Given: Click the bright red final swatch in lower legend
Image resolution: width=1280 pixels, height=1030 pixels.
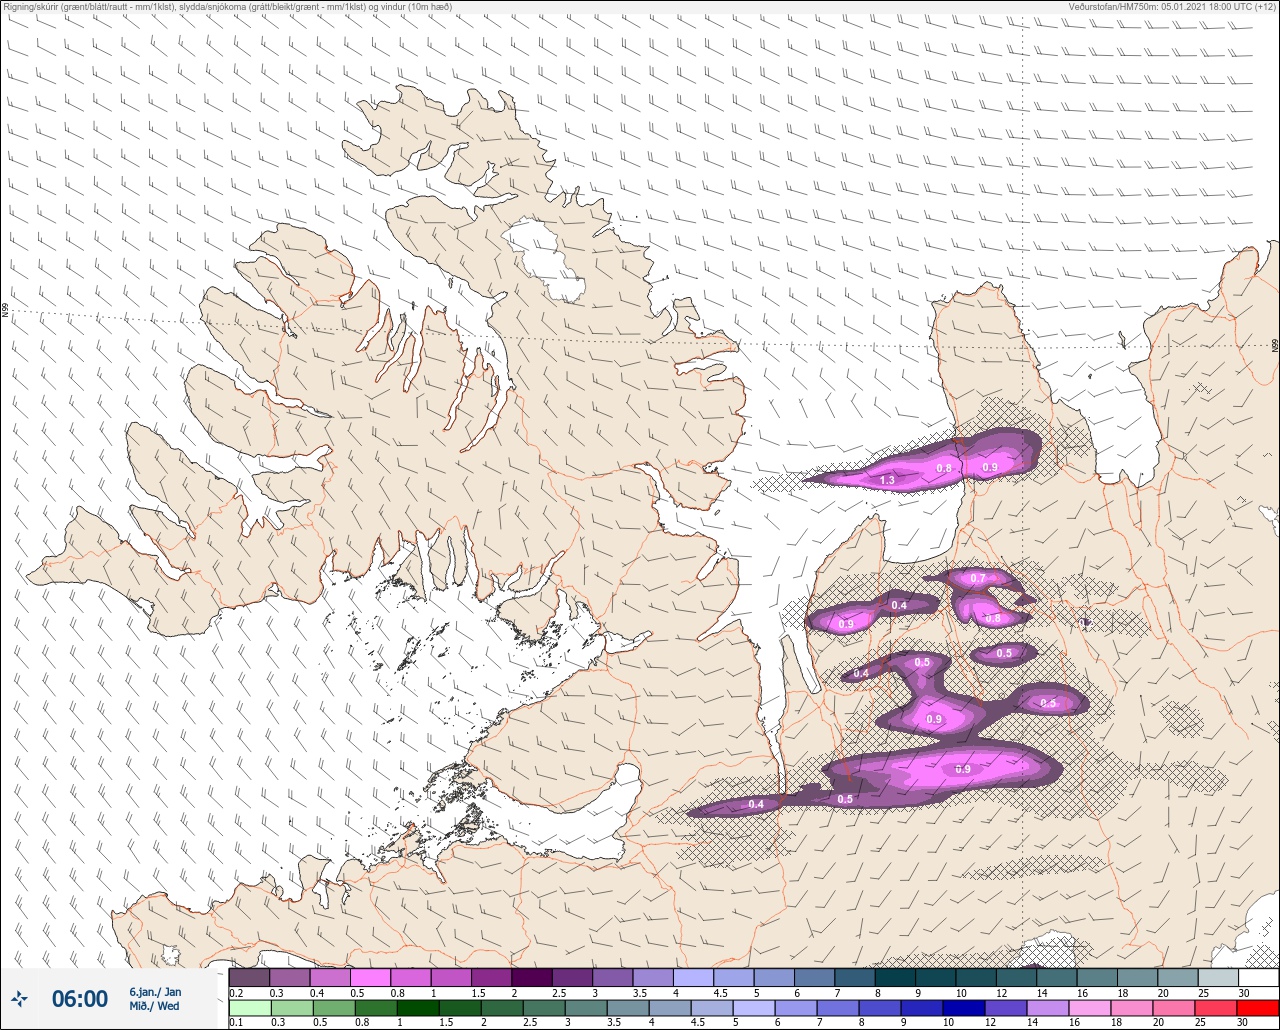Looking at the screenshot, I should click(1258, 1008).
